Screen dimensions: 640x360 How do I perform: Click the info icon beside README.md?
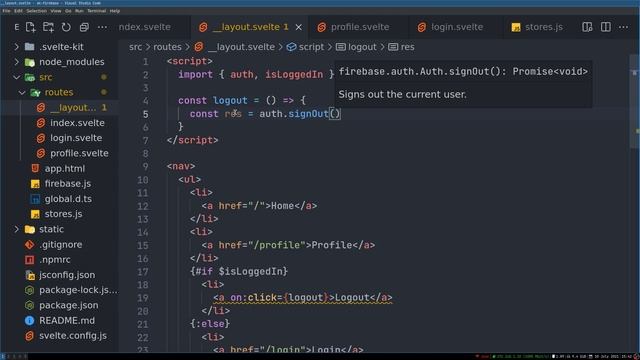pyautogui.click(x=29, y=321)
